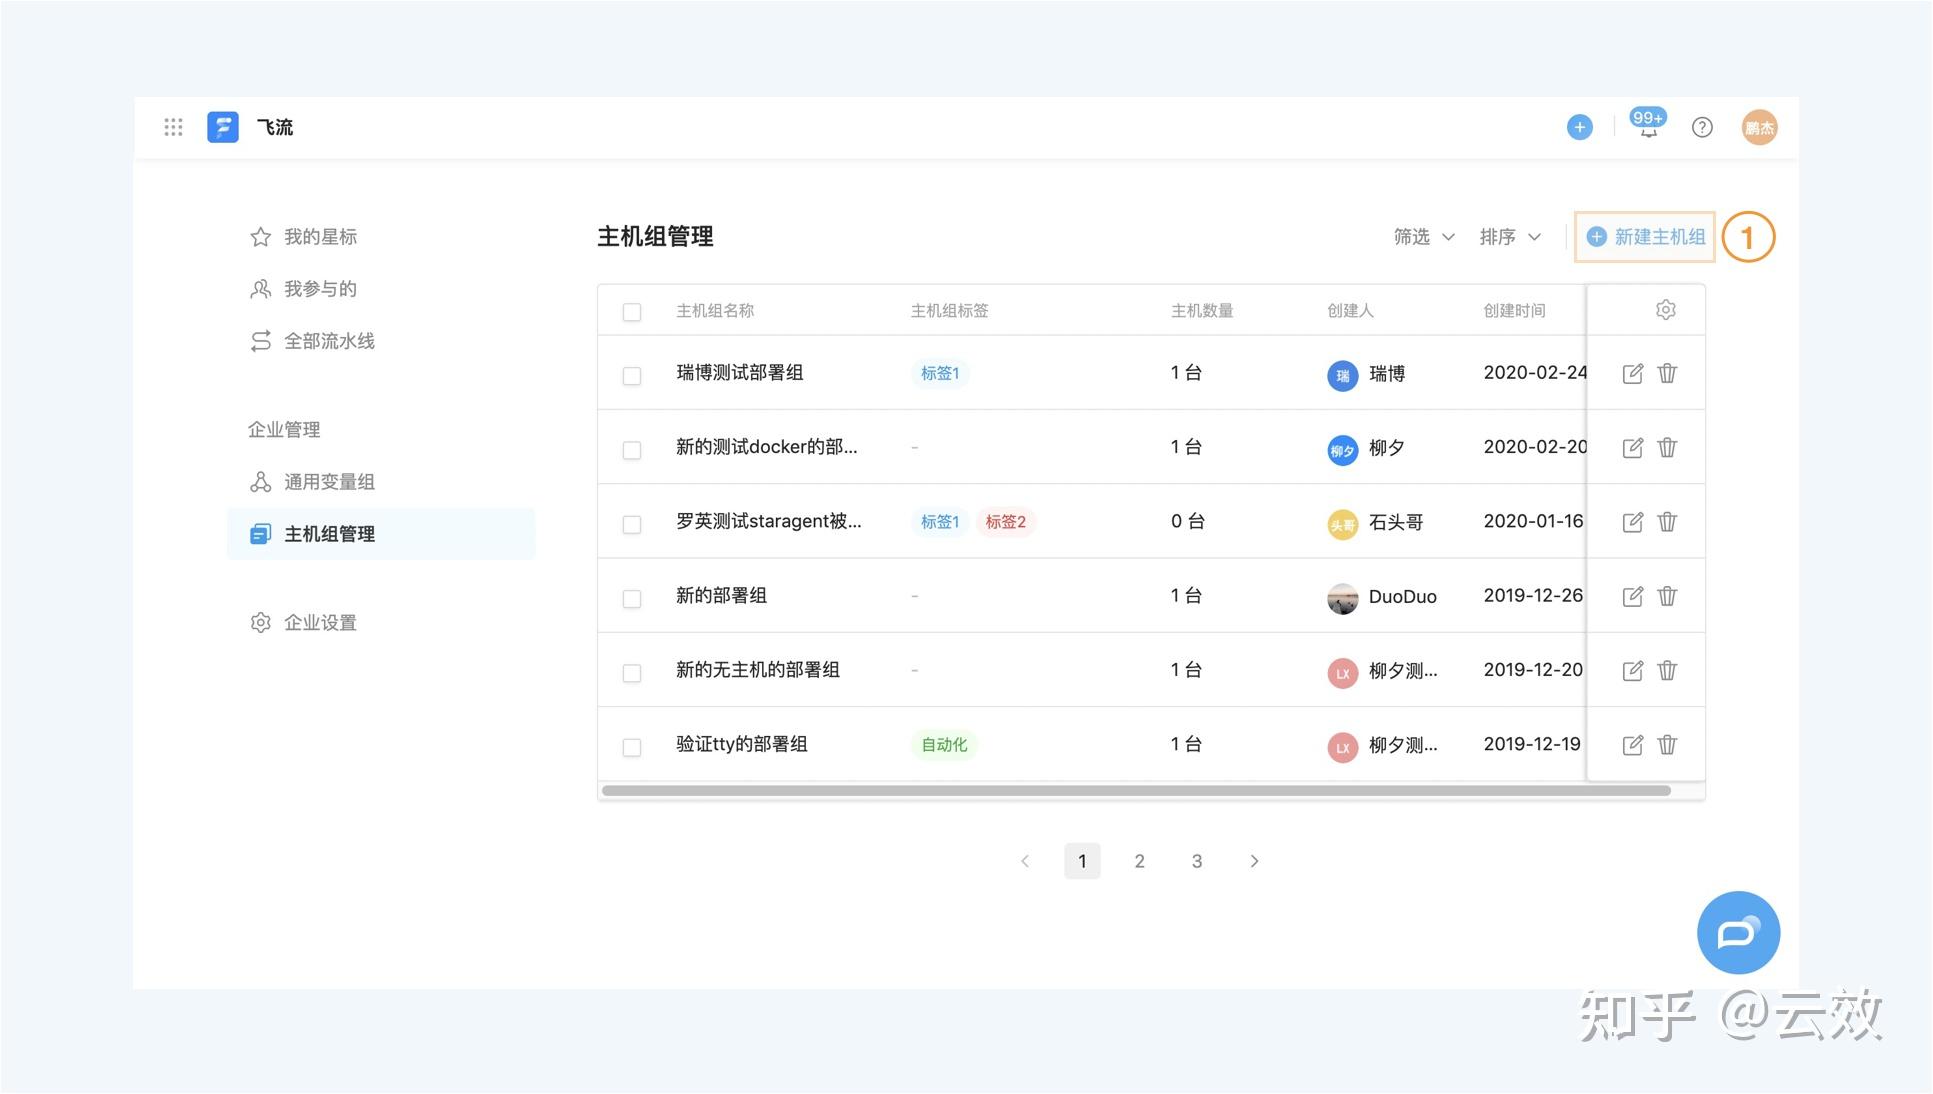This screenshot has width=1933, height=1094.
Task: Open the app launcher grid icon
Action: (x=173, y=126)
